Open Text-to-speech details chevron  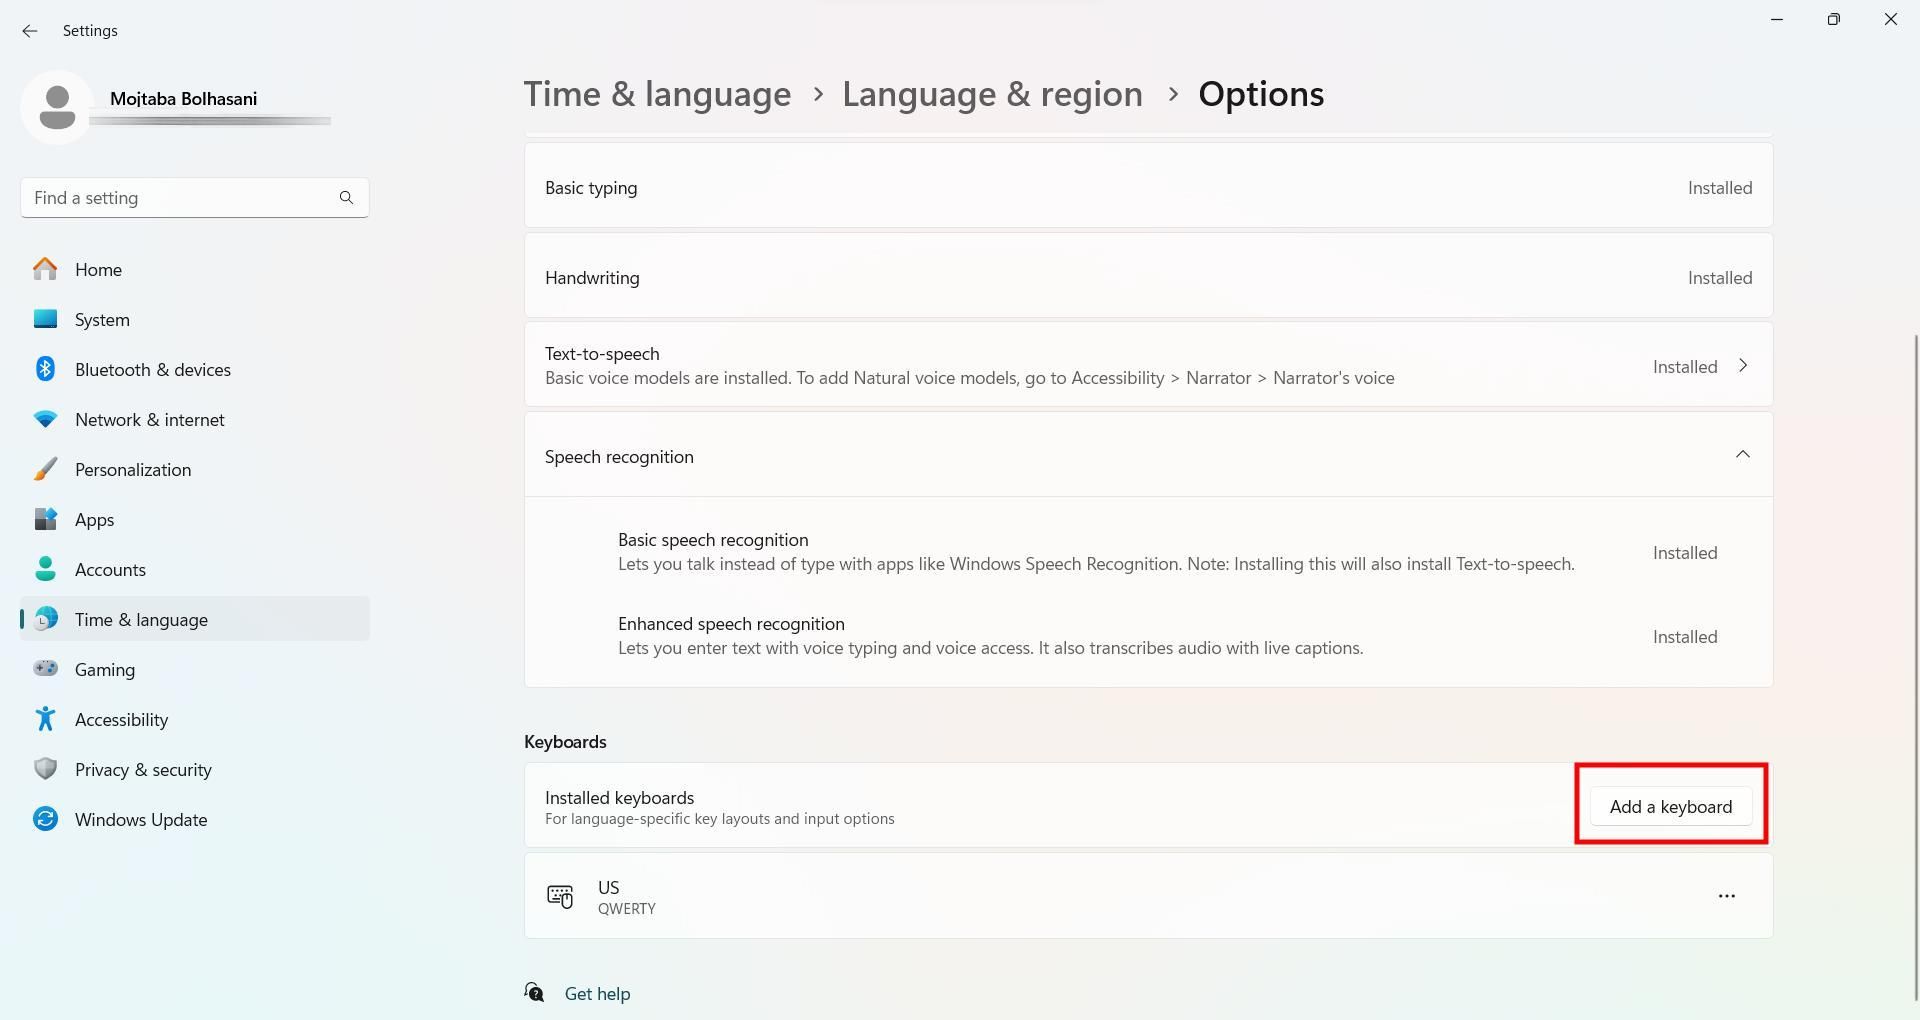pos(1742,366)
